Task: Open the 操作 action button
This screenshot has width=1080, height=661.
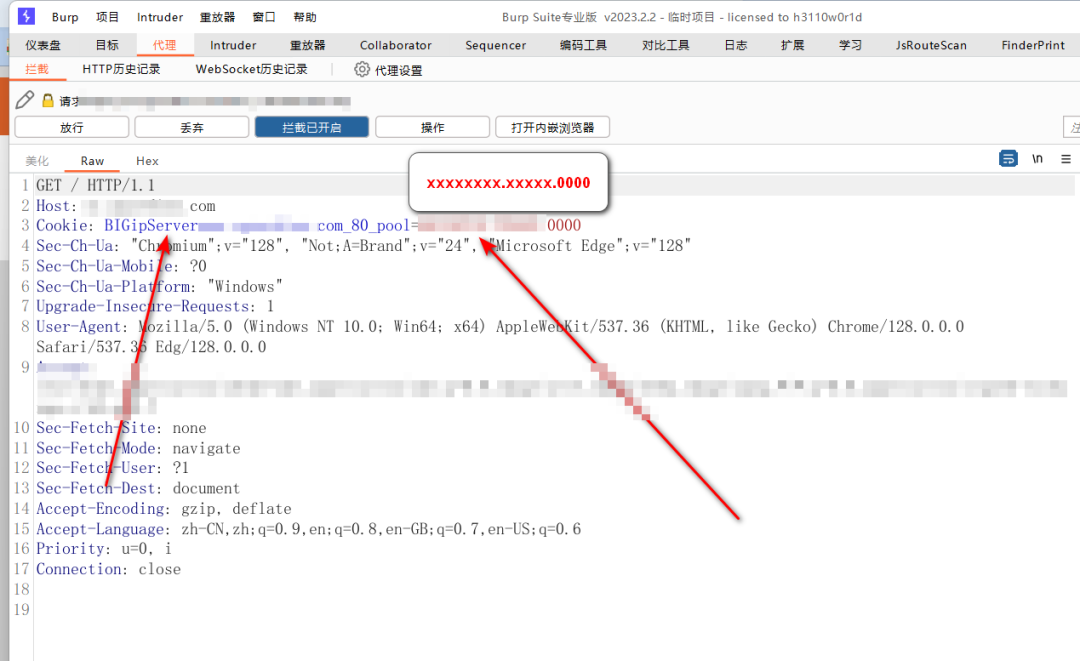Action: (433, 127)
